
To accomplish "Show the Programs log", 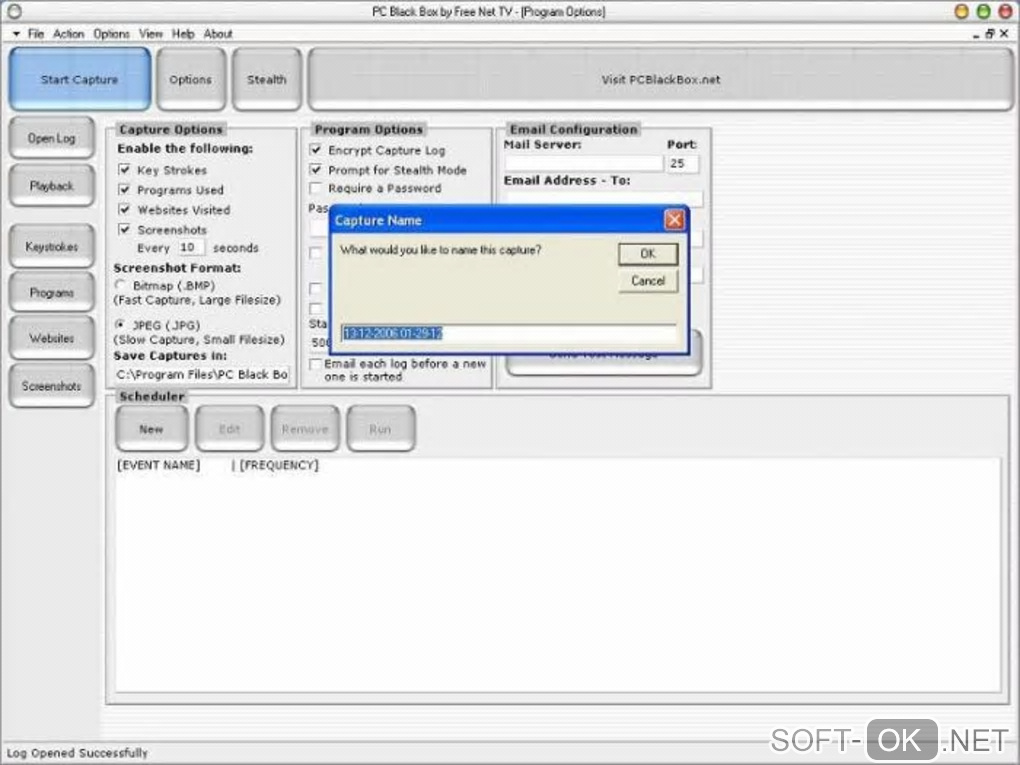I will click(x=52, y=293).
